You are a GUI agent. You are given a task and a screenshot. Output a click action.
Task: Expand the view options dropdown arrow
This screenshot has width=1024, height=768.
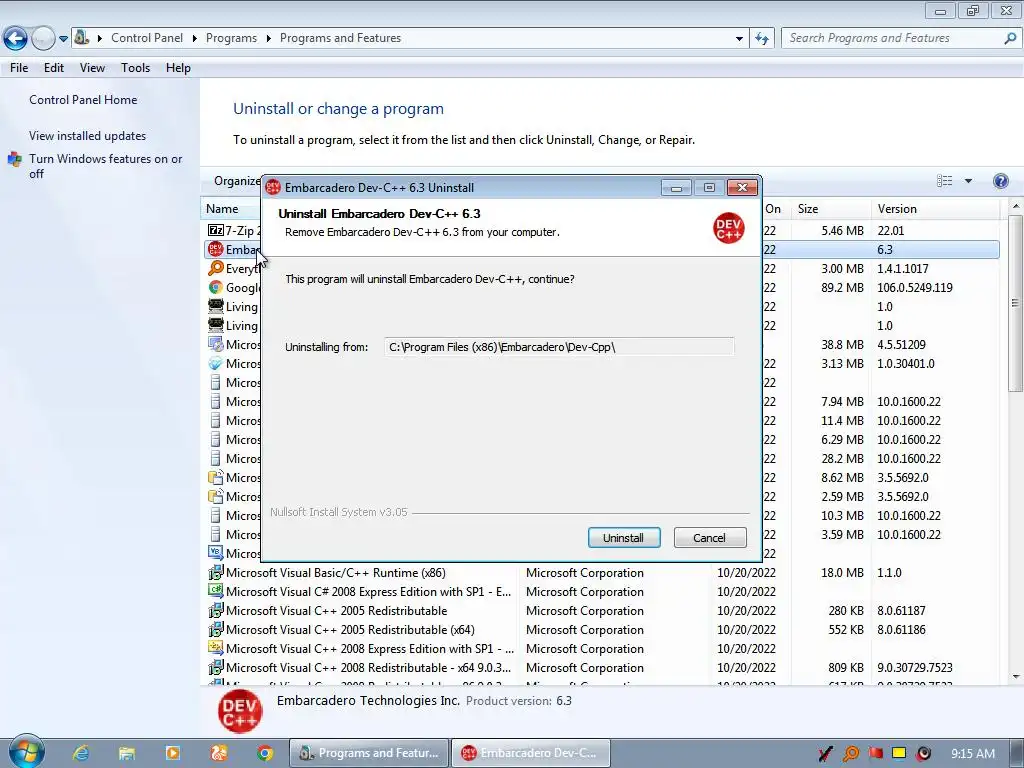[968, 181]
